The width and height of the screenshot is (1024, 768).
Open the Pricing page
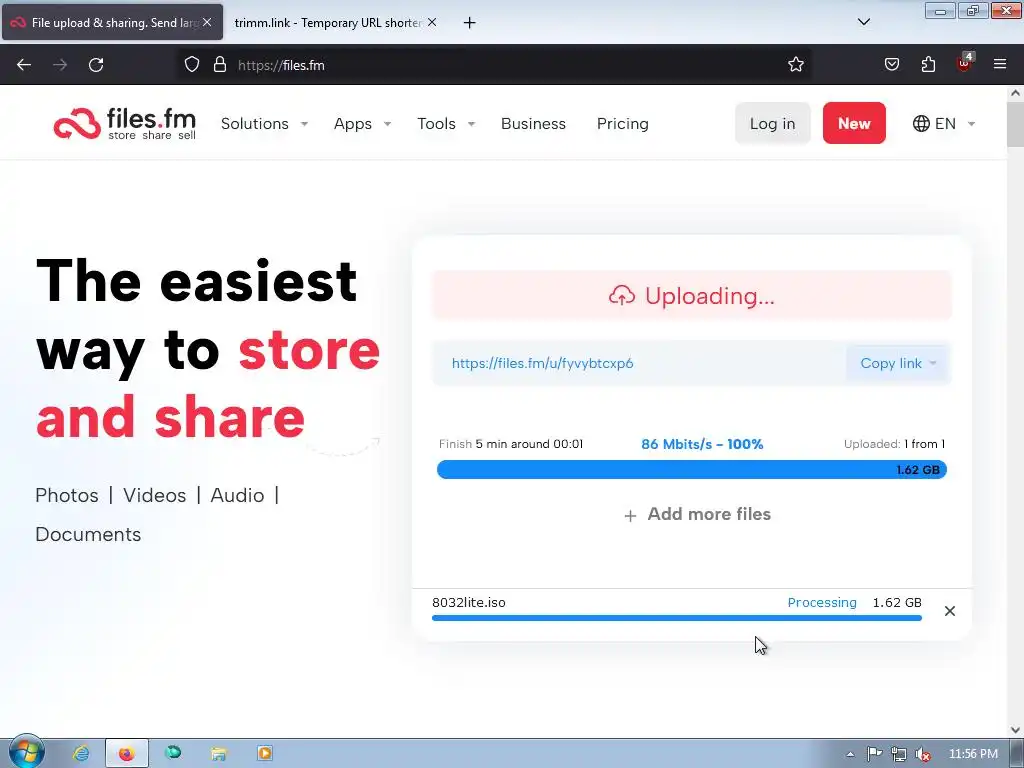(x=622, y=123)
